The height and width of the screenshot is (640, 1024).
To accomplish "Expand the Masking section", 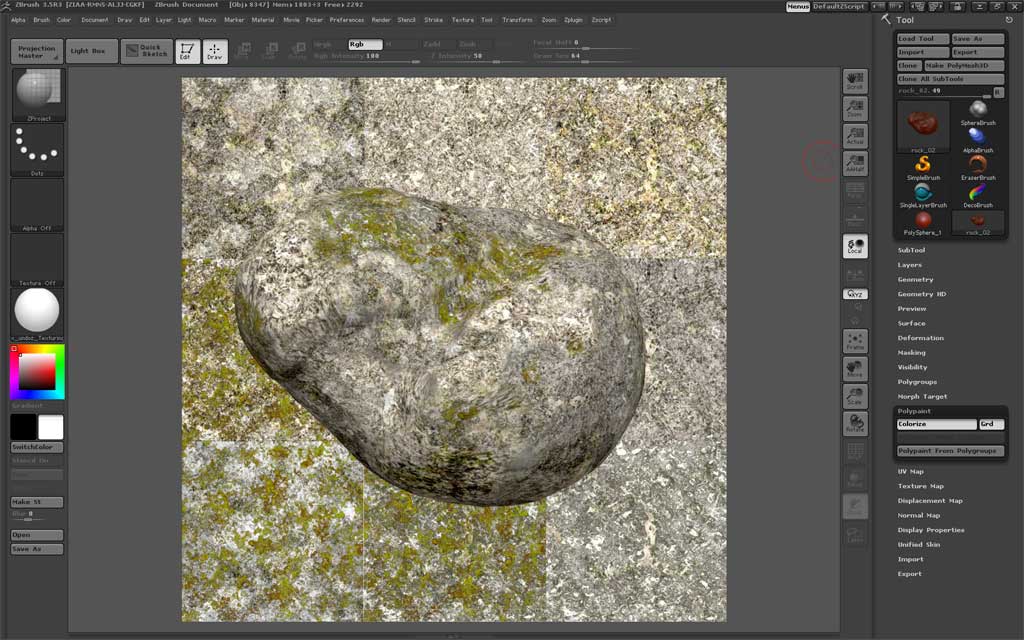I will click(x=911, y=353).
